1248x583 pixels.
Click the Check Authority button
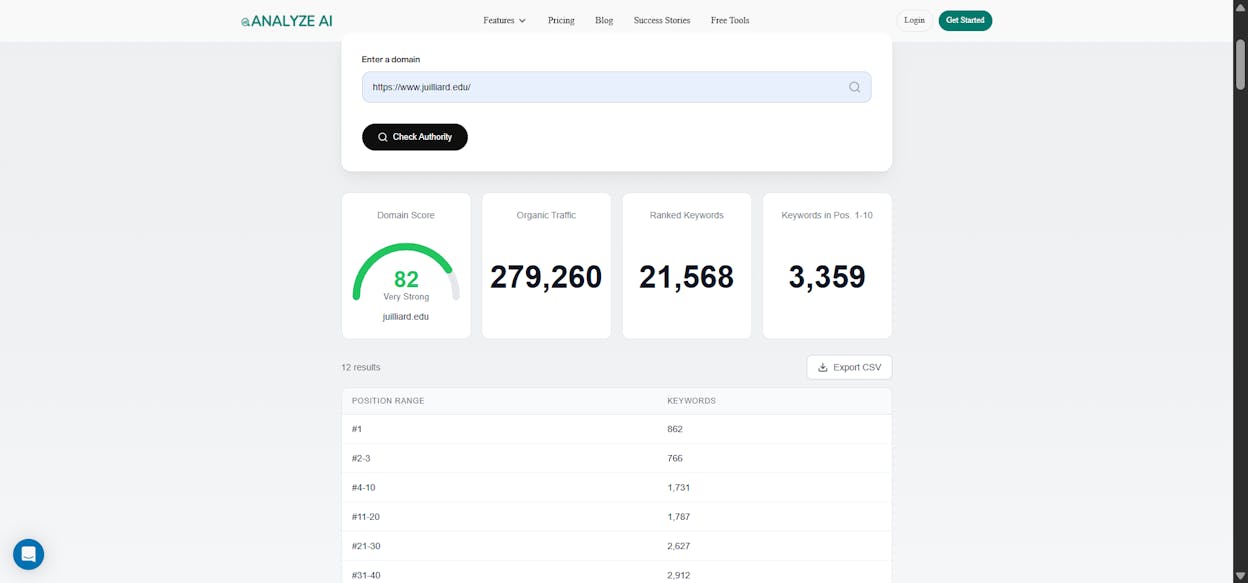415,137
